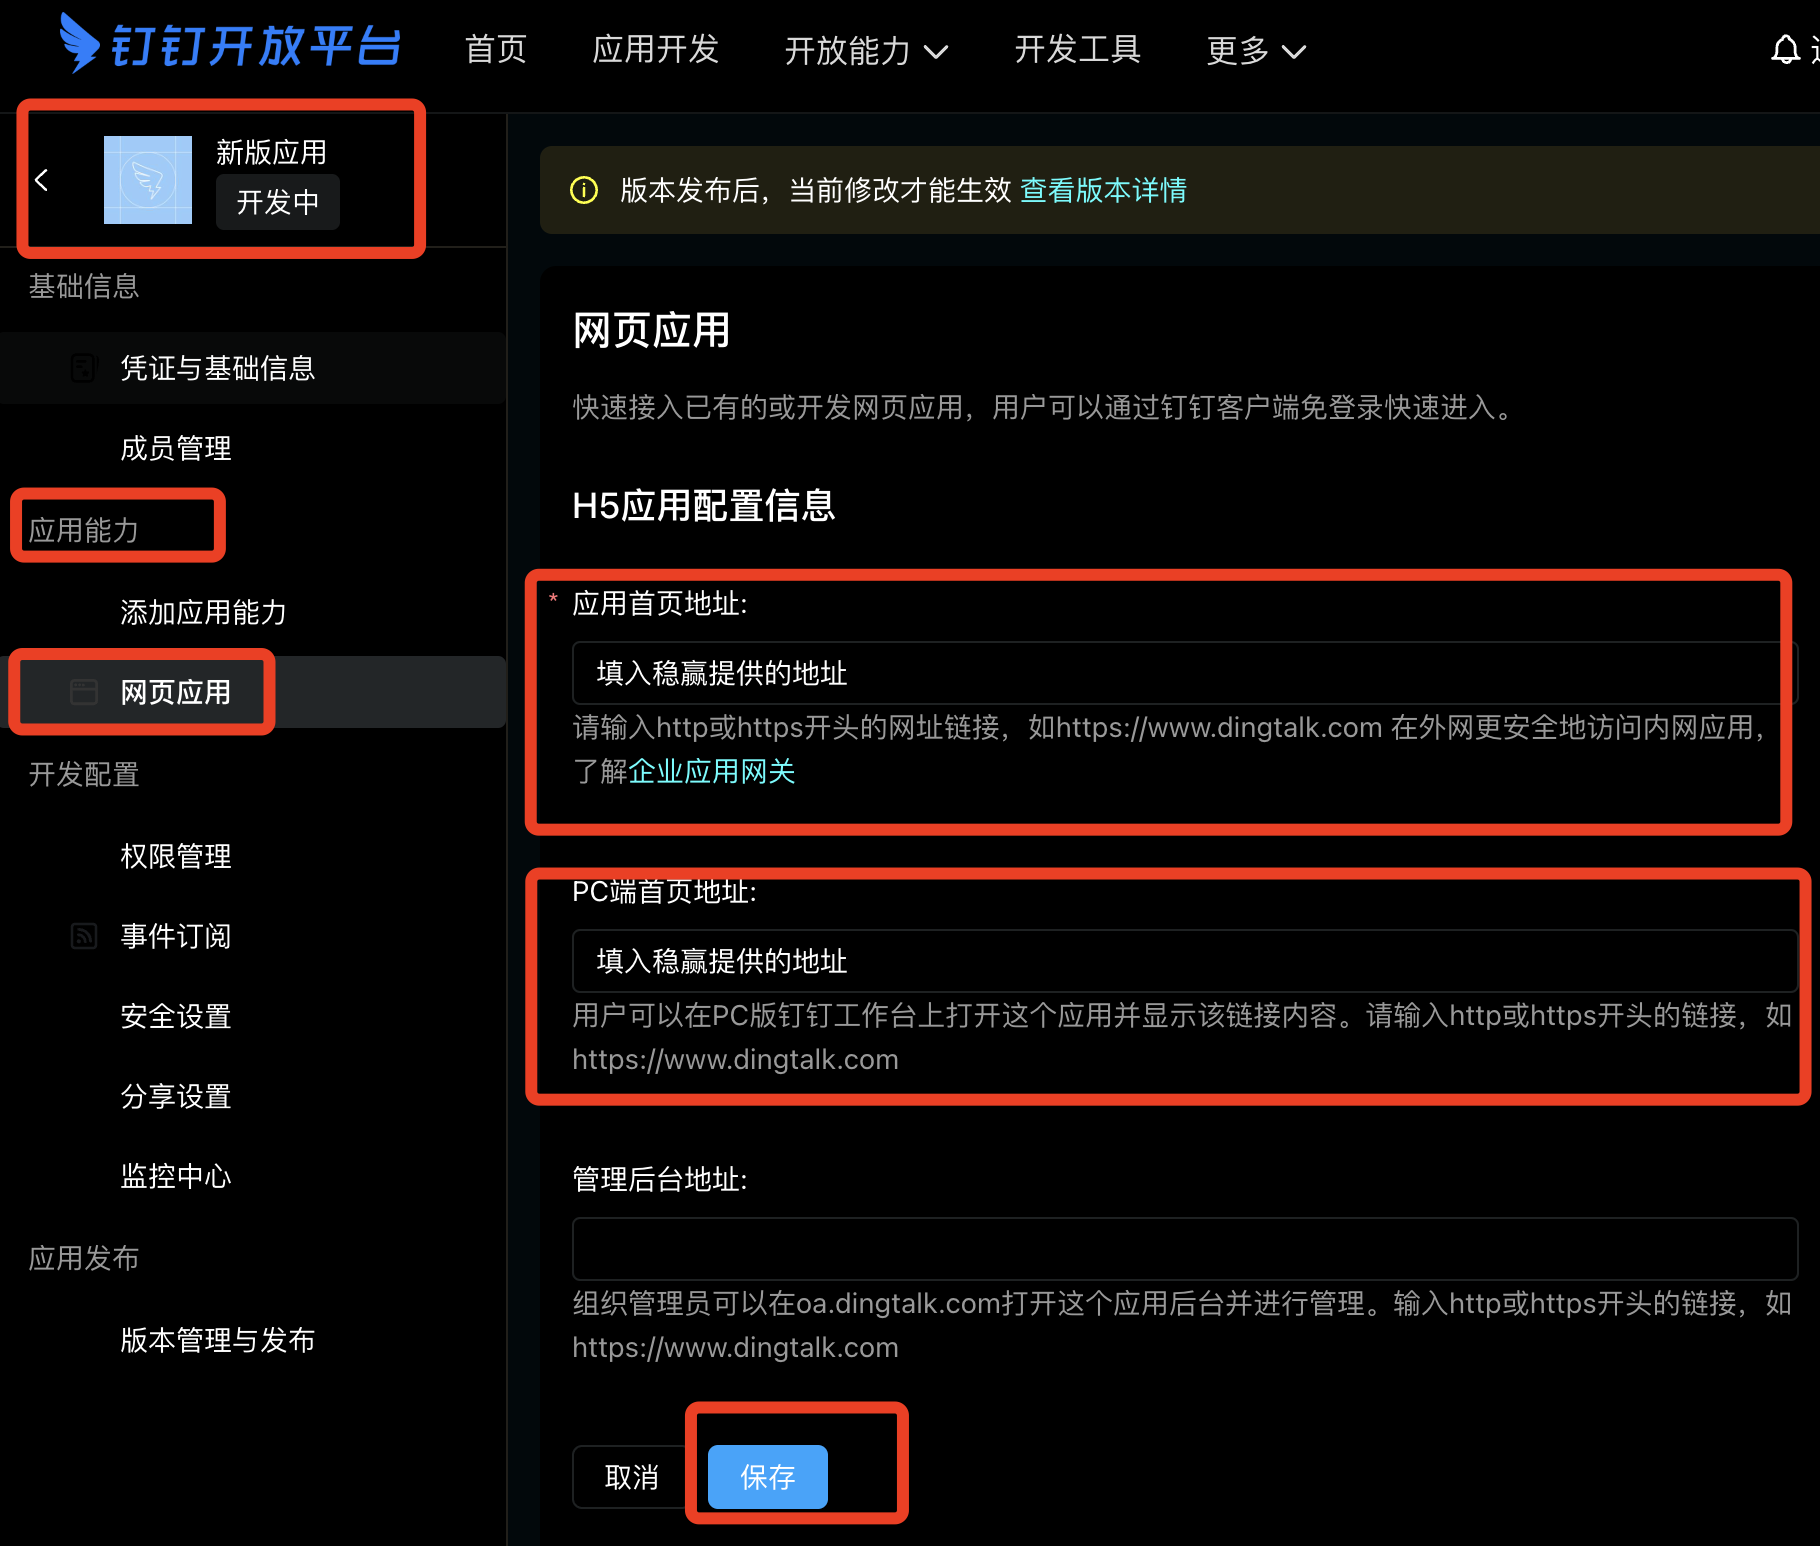The image size is (1820, 1546).
Task: Click the DingTalk open platform logo
Action: coord(230,44)
